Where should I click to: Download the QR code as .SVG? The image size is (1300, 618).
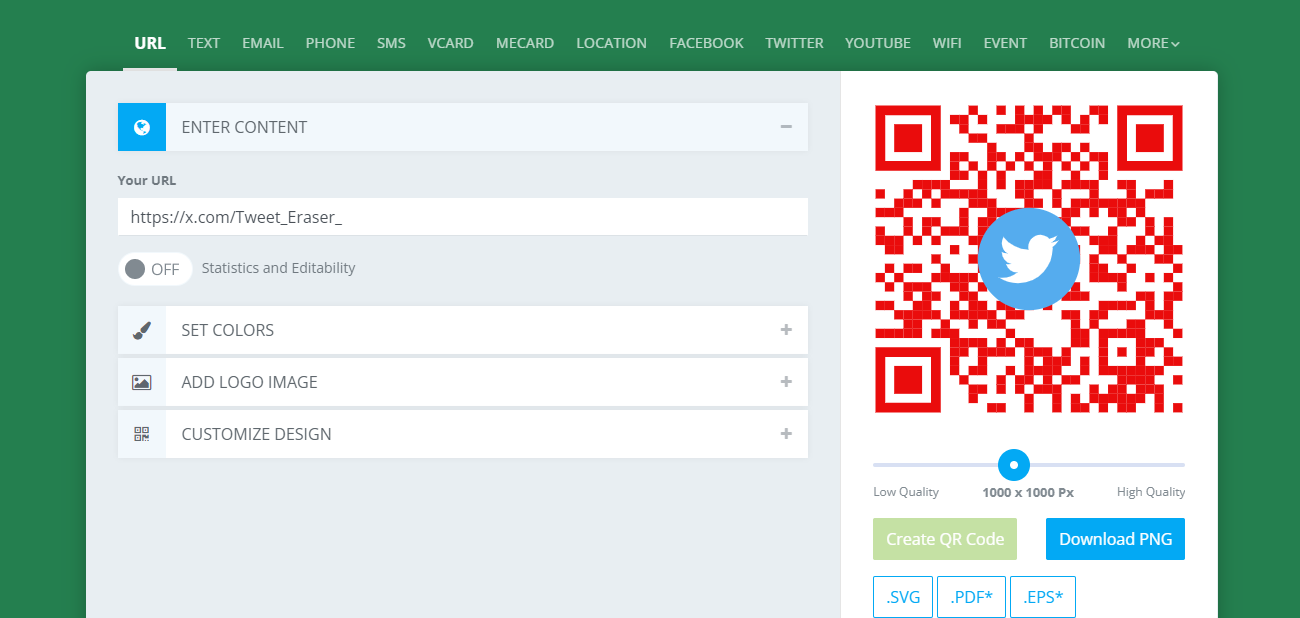[903, 597]
